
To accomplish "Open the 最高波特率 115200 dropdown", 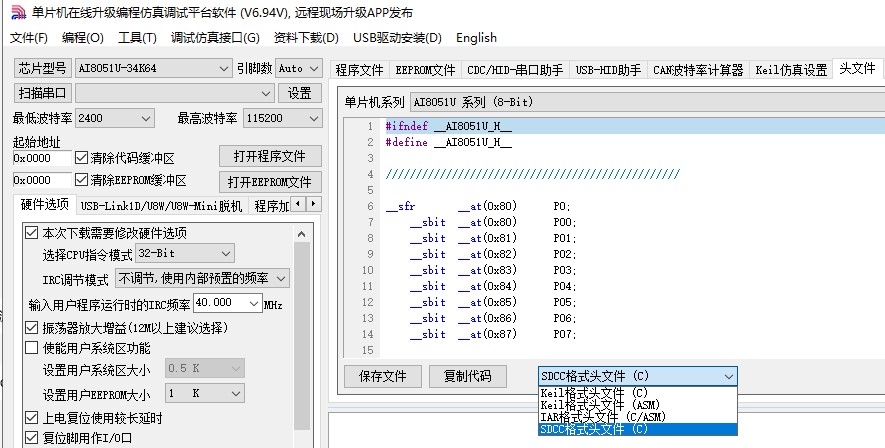I will click(283, 118).
